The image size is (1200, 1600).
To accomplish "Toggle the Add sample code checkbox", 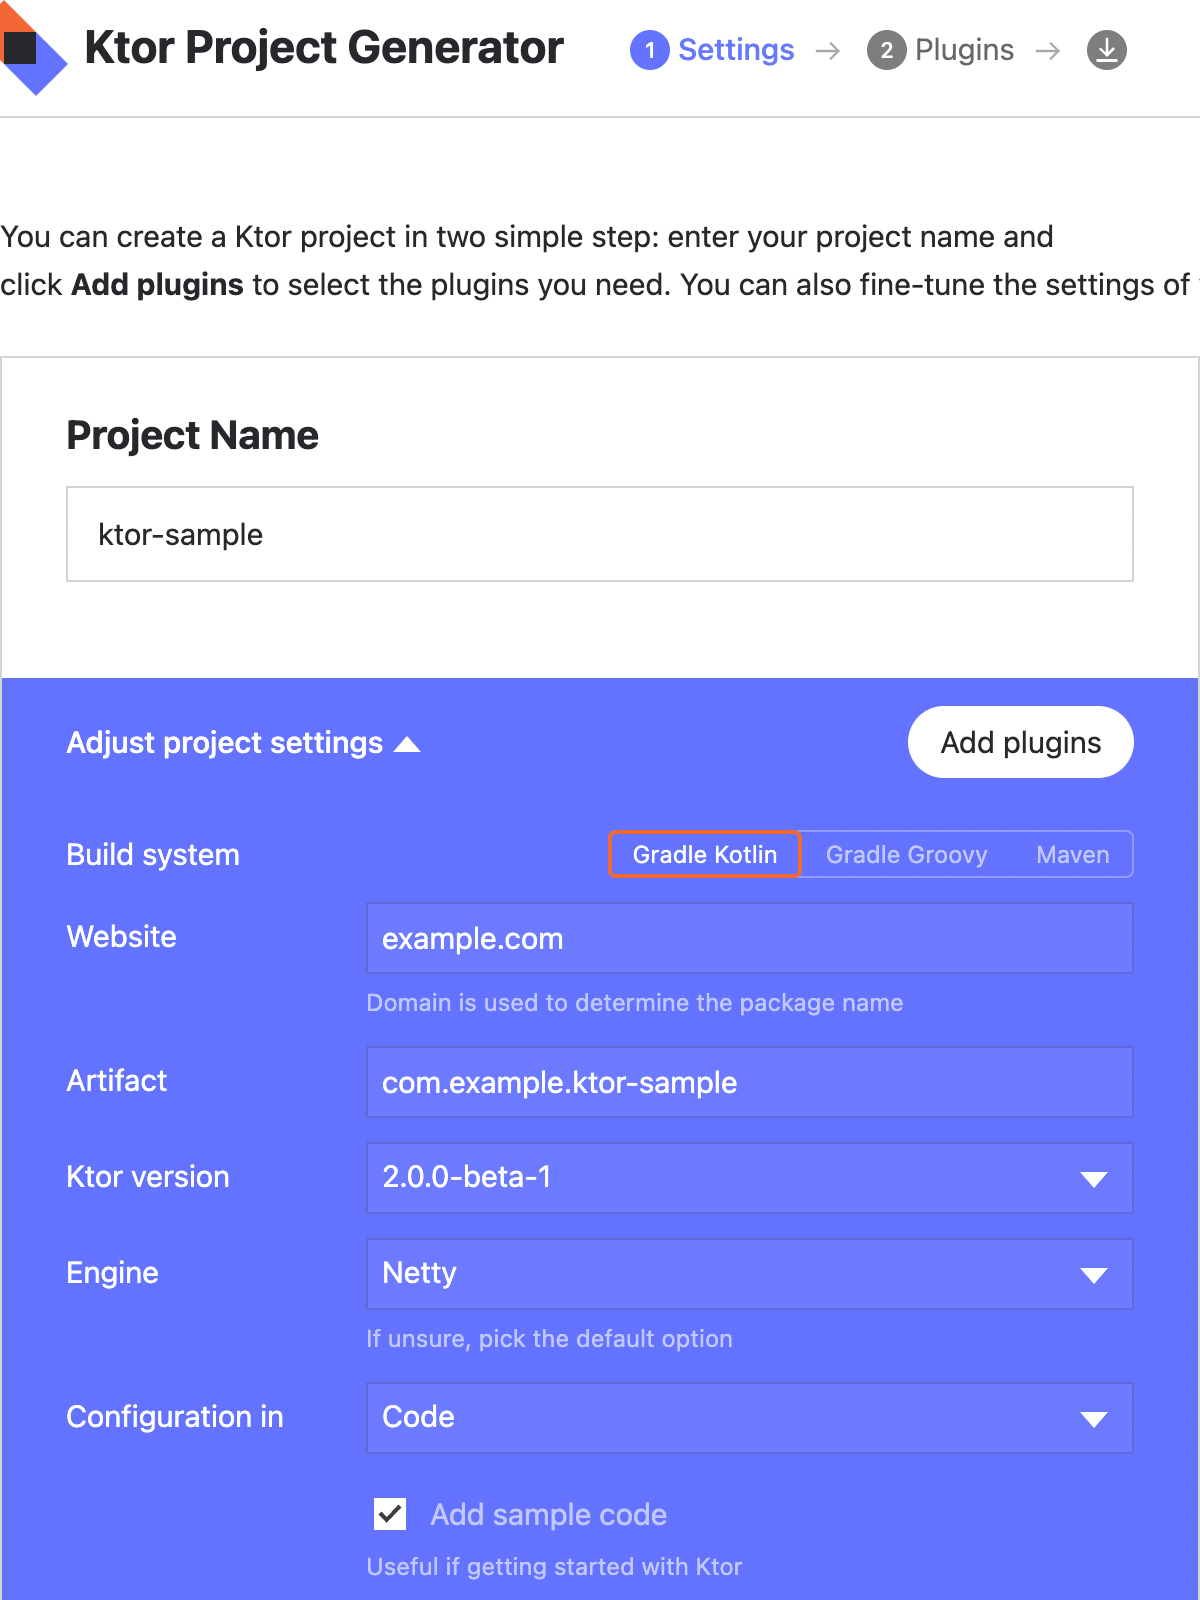I will tap(390, 1514).
